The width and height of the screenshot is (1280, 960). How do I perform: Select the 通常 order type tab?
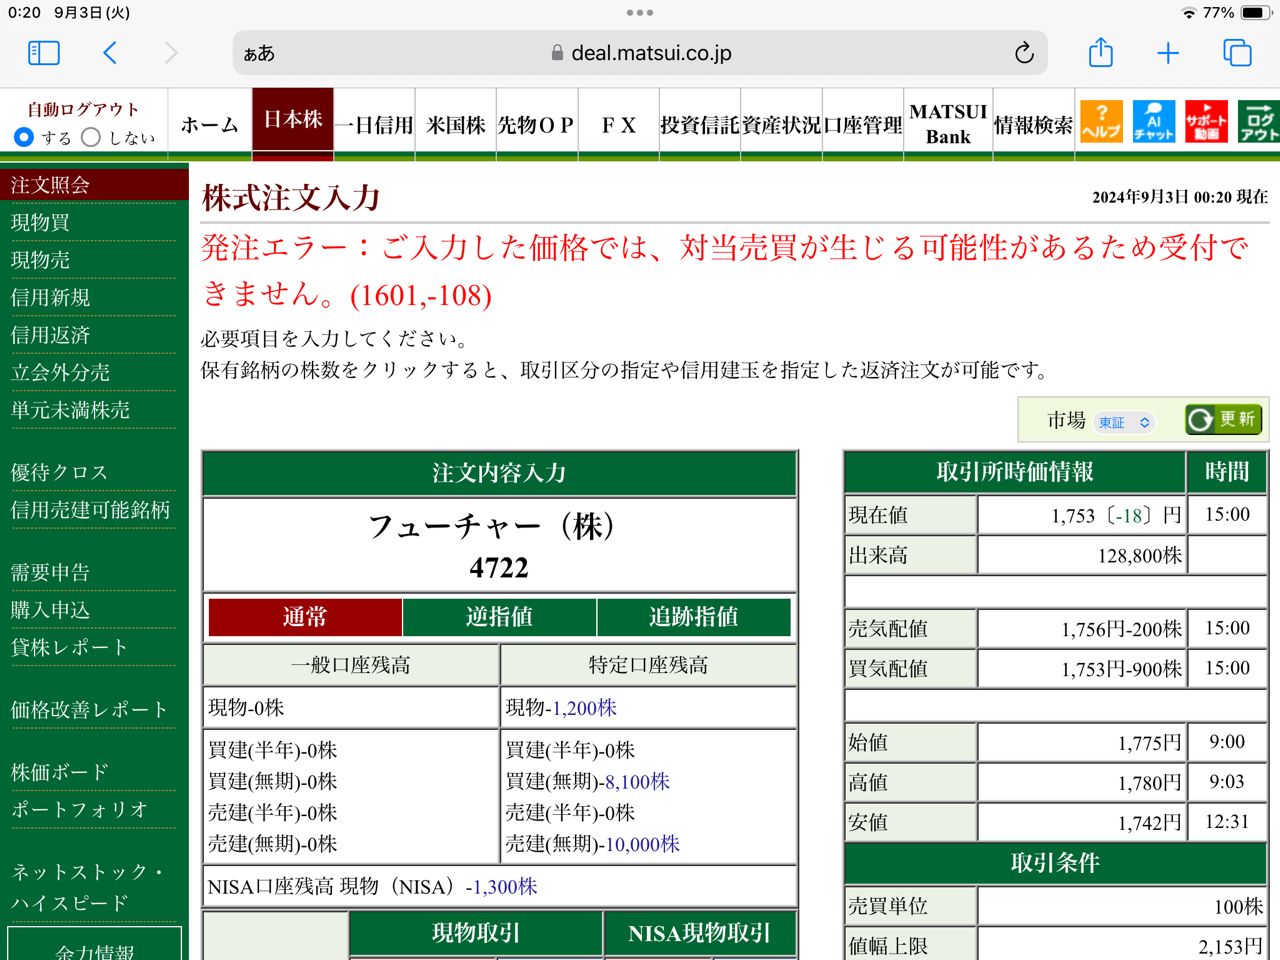tap(305, 617)
